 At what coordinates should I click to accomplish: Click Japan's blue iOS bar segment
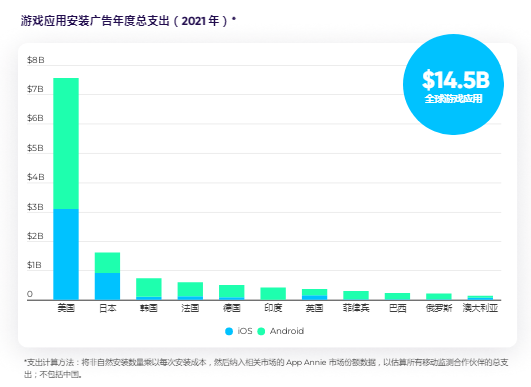click(107, 286)
